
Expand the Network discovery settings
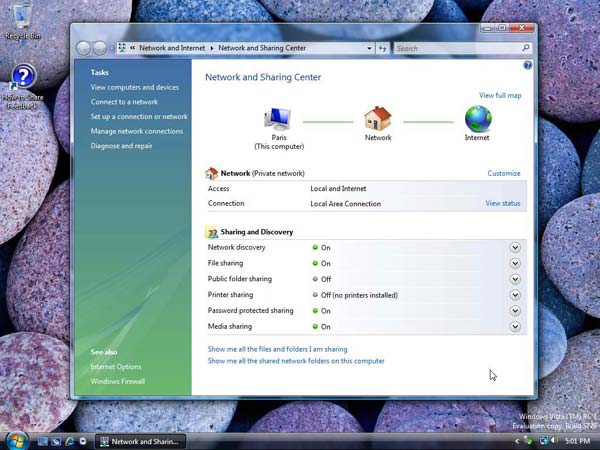coord(515,247)
